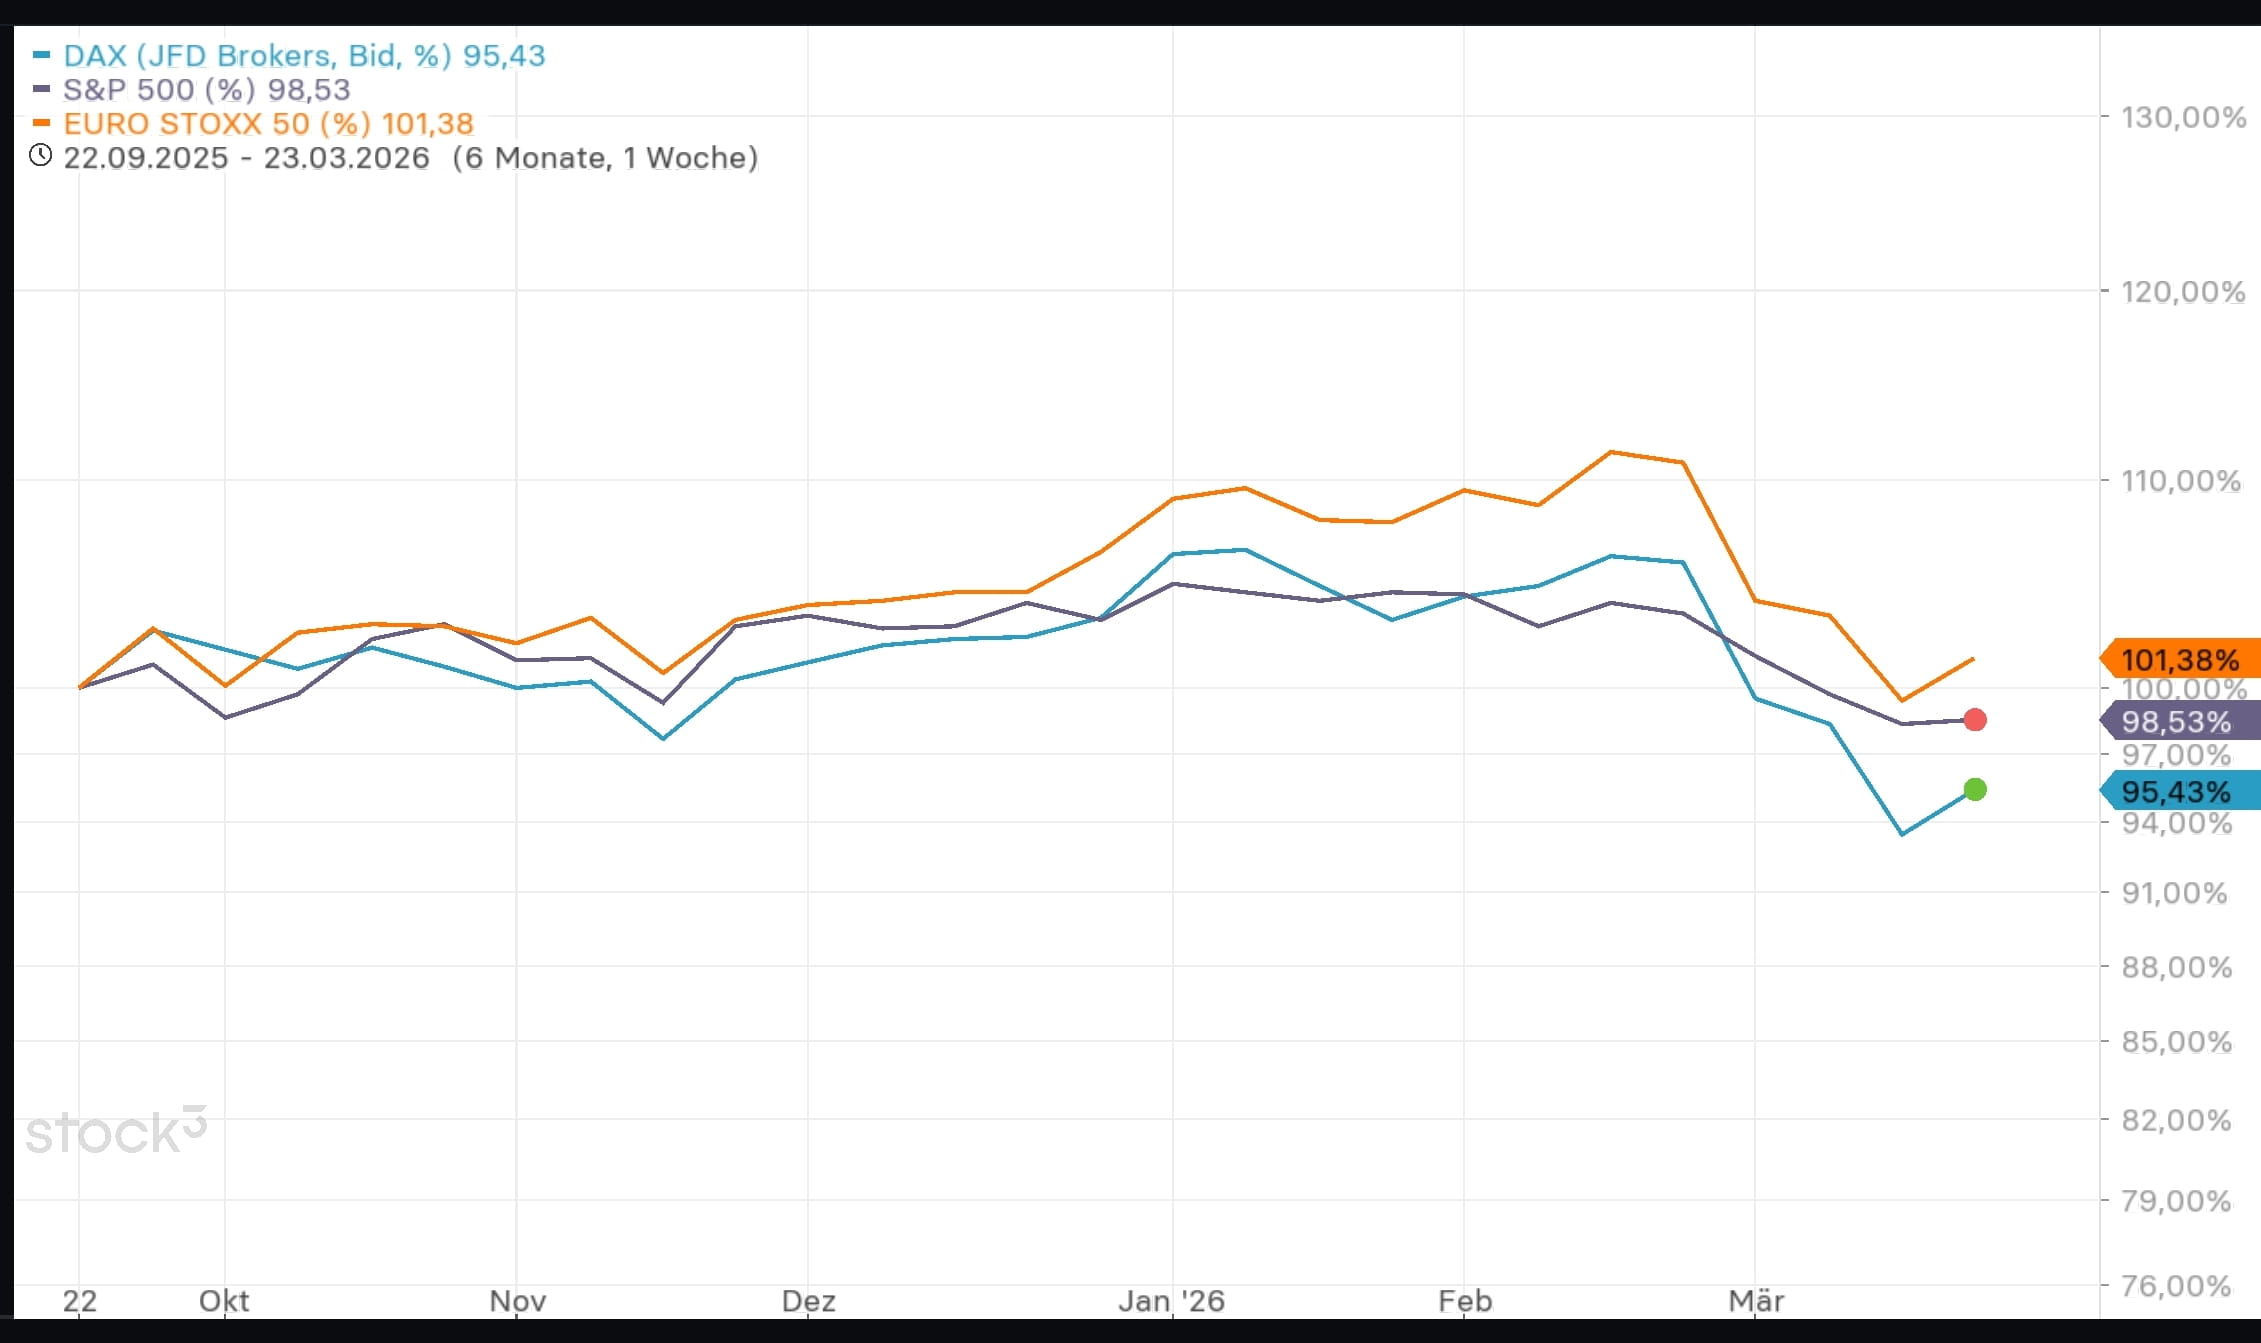Click the red dot ending S&P line
Image resolution: width=2261 pixels, height=1343 pixels.
coord(1975,720)
